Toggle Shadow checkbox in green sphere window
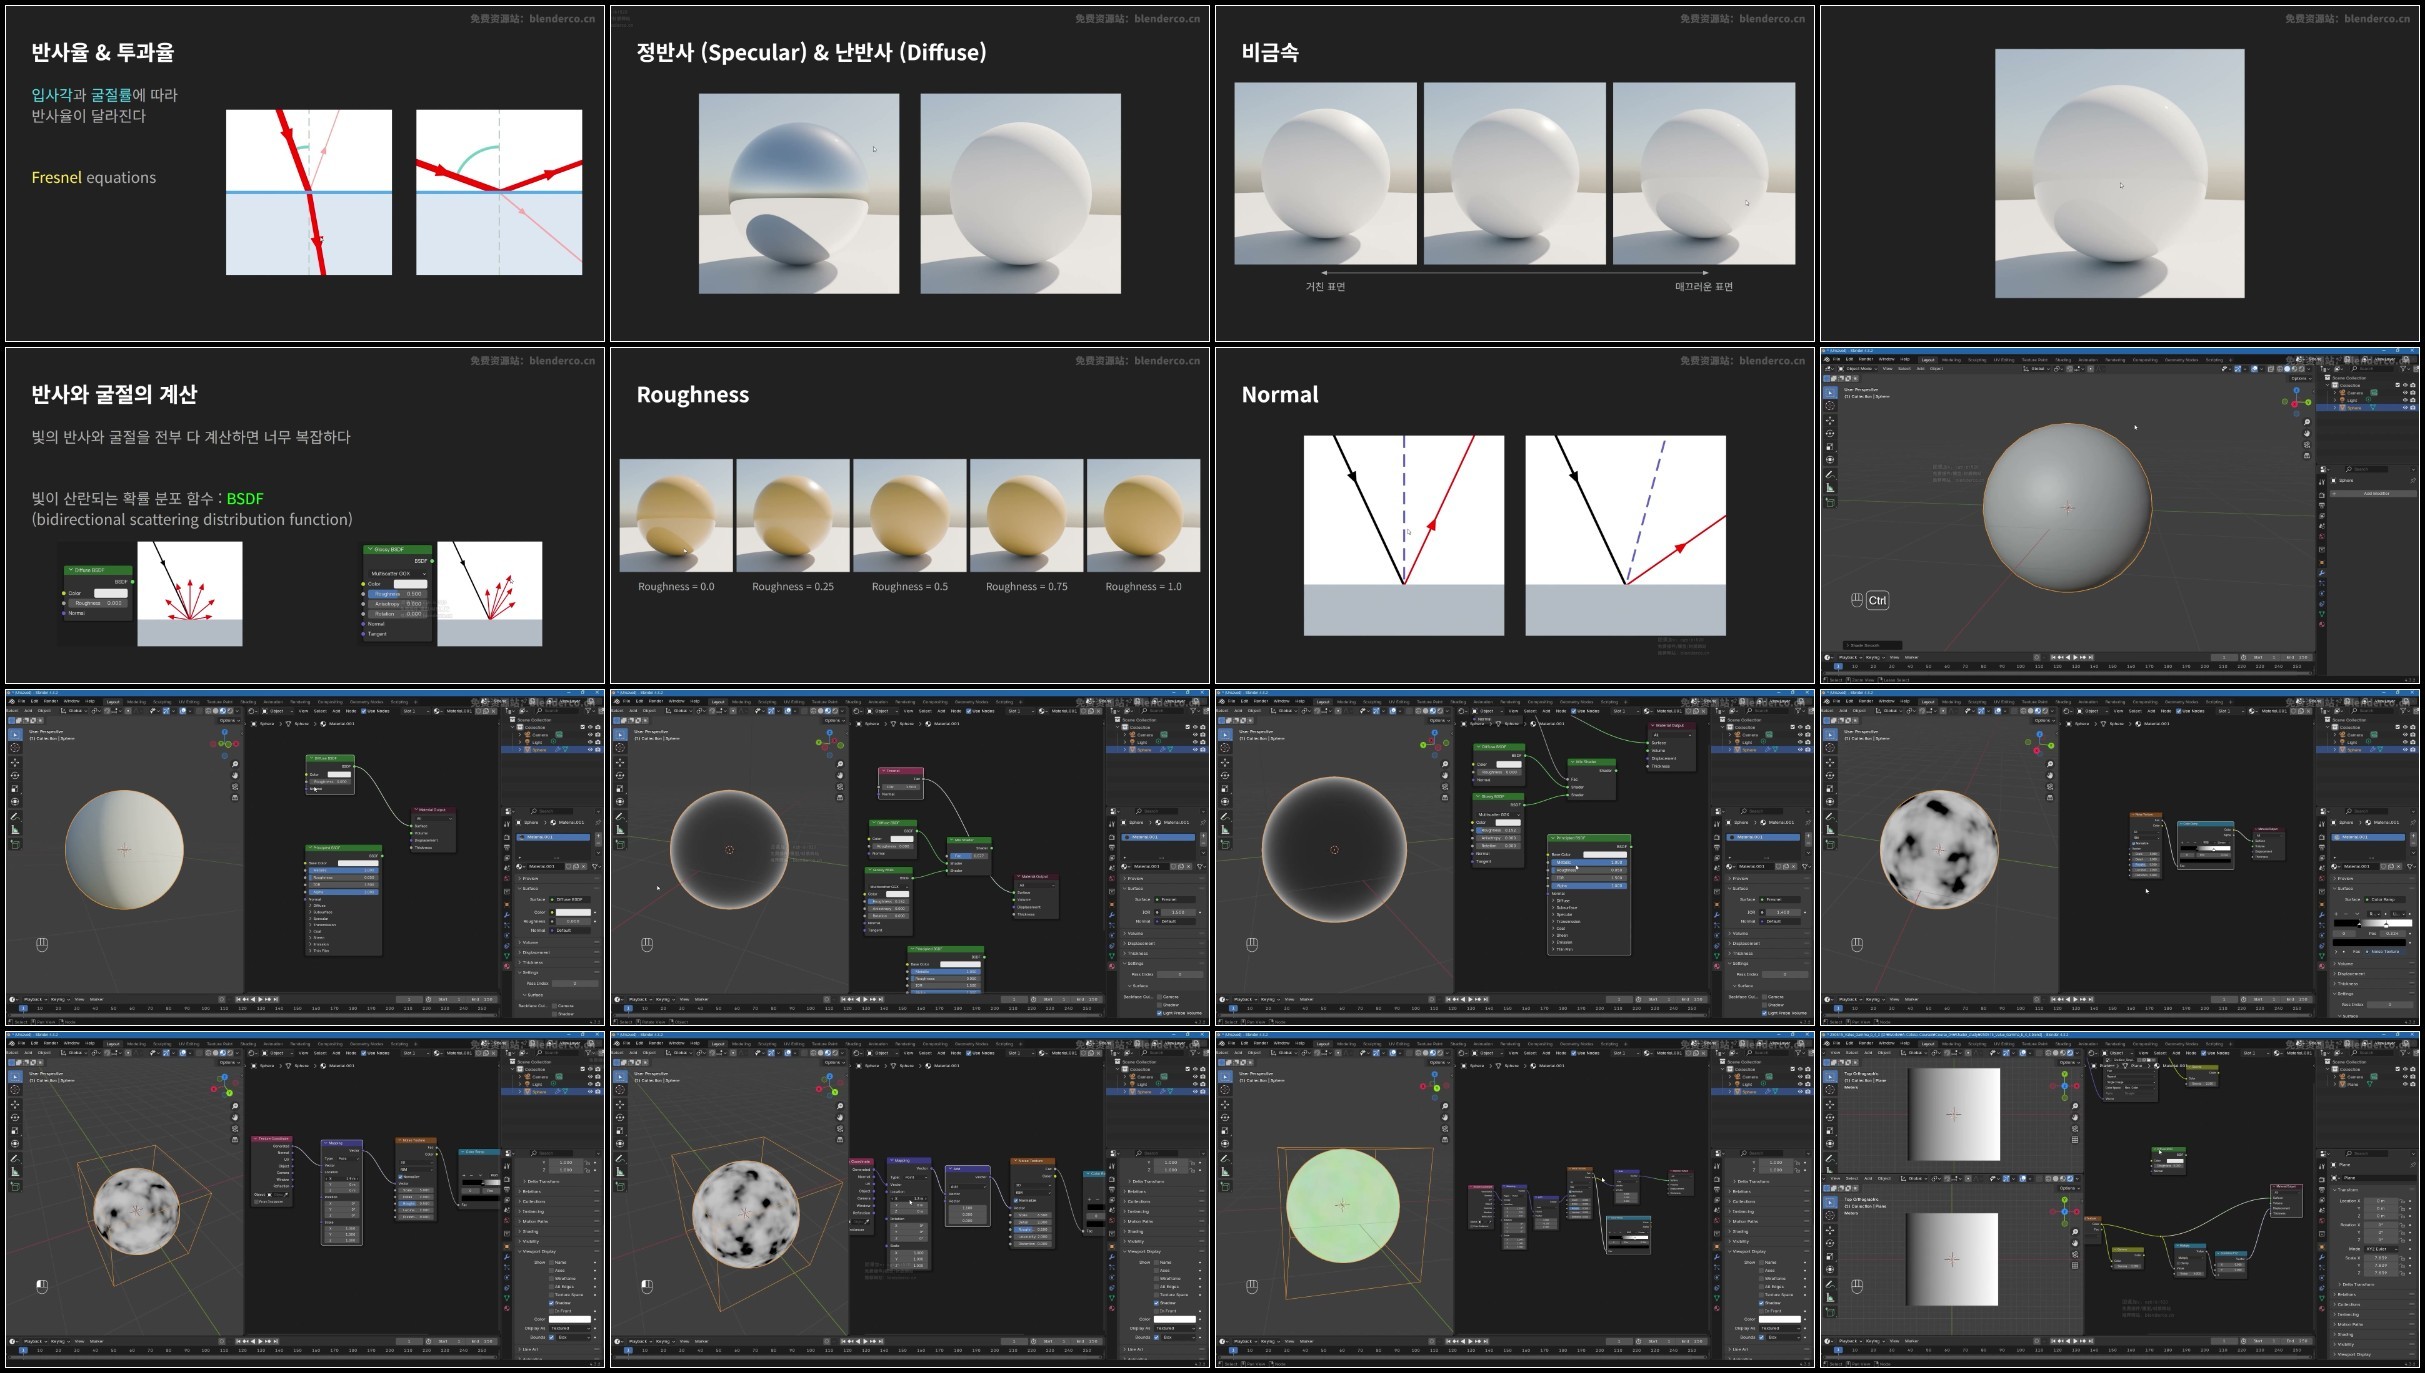The width and height of the screenshot is (2425, 1373). tap(1761, 1303)
